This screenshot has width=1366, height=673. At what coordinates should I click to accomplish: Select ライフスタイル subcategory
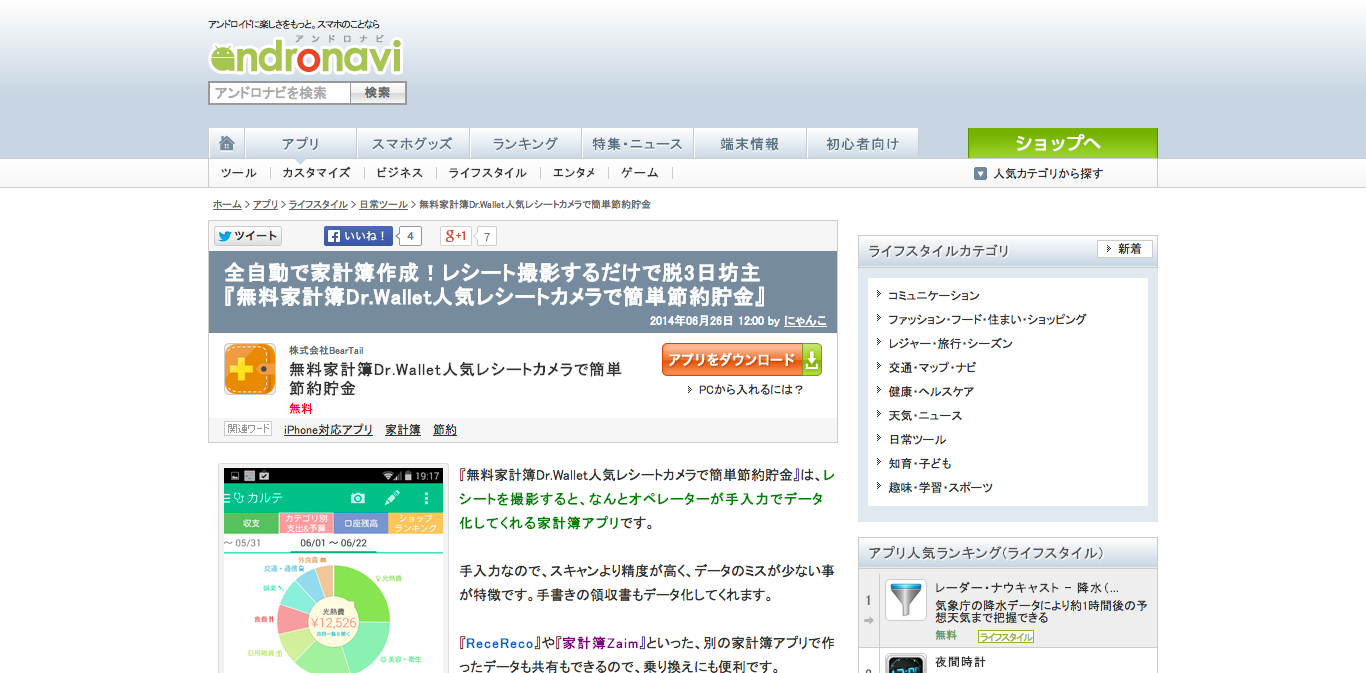coord(487,173)
